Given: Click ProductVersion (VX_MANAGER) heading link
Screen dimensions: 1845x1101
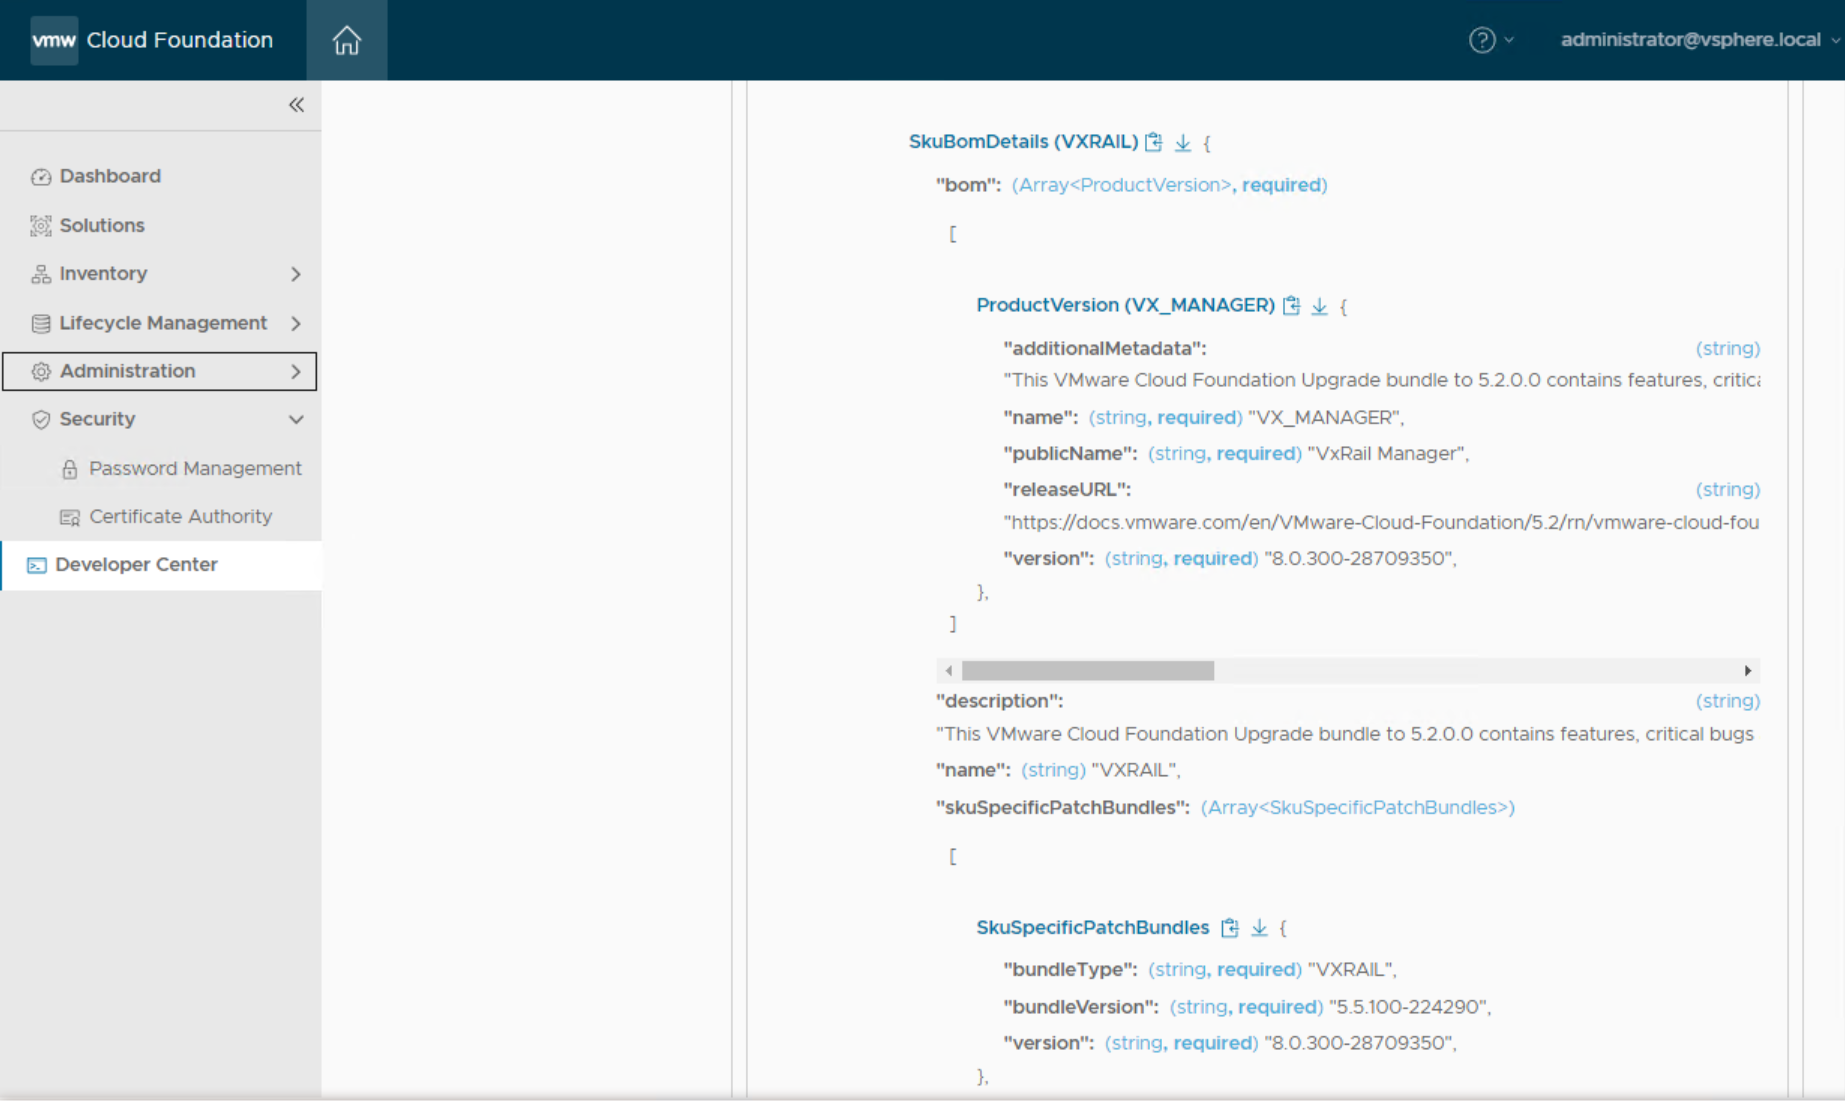Looking at the screenshot, I should [1125, 305].
